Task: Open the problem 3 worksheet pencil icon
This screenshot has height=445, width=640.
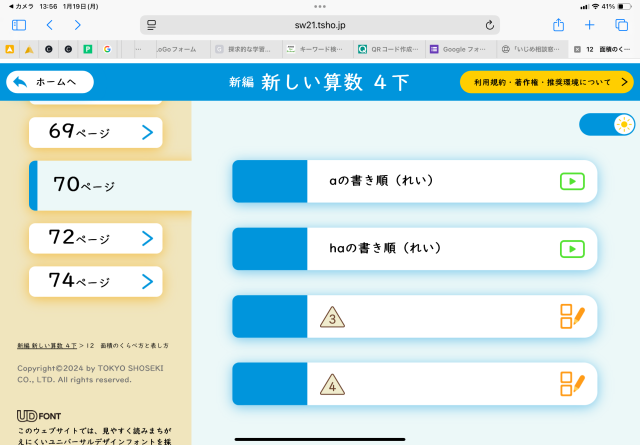Action: pos(572,317)
